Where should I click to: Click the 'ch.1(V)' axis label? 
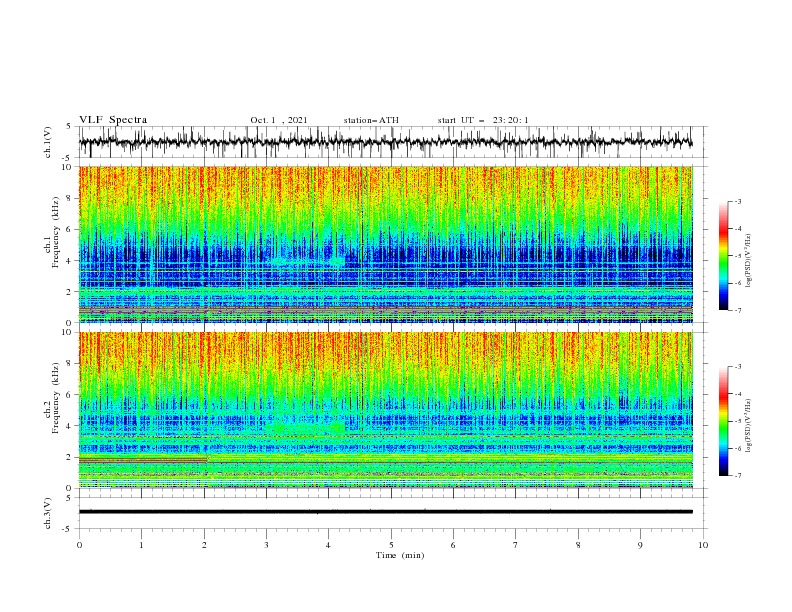pos(47,142)
